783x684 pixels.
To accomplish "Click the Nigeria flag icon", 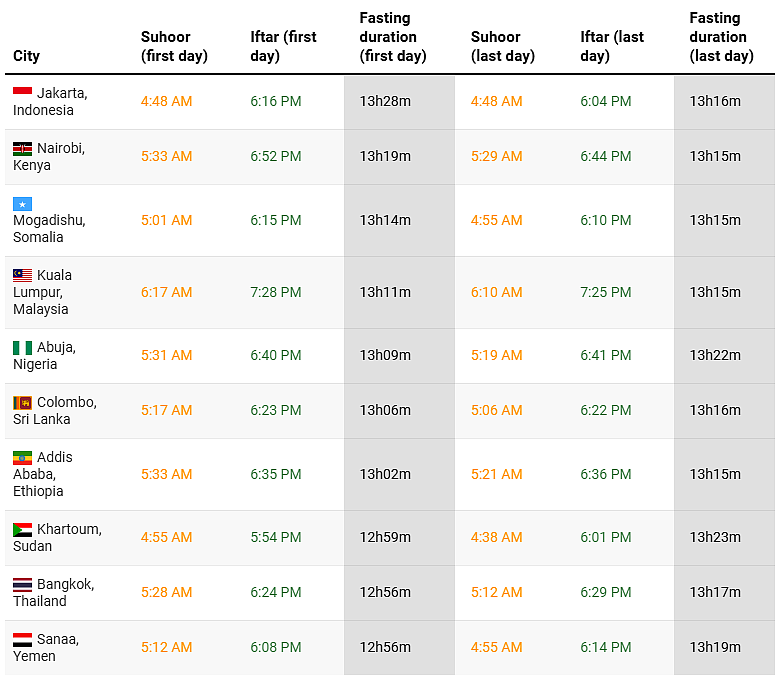I will point(22,347).
